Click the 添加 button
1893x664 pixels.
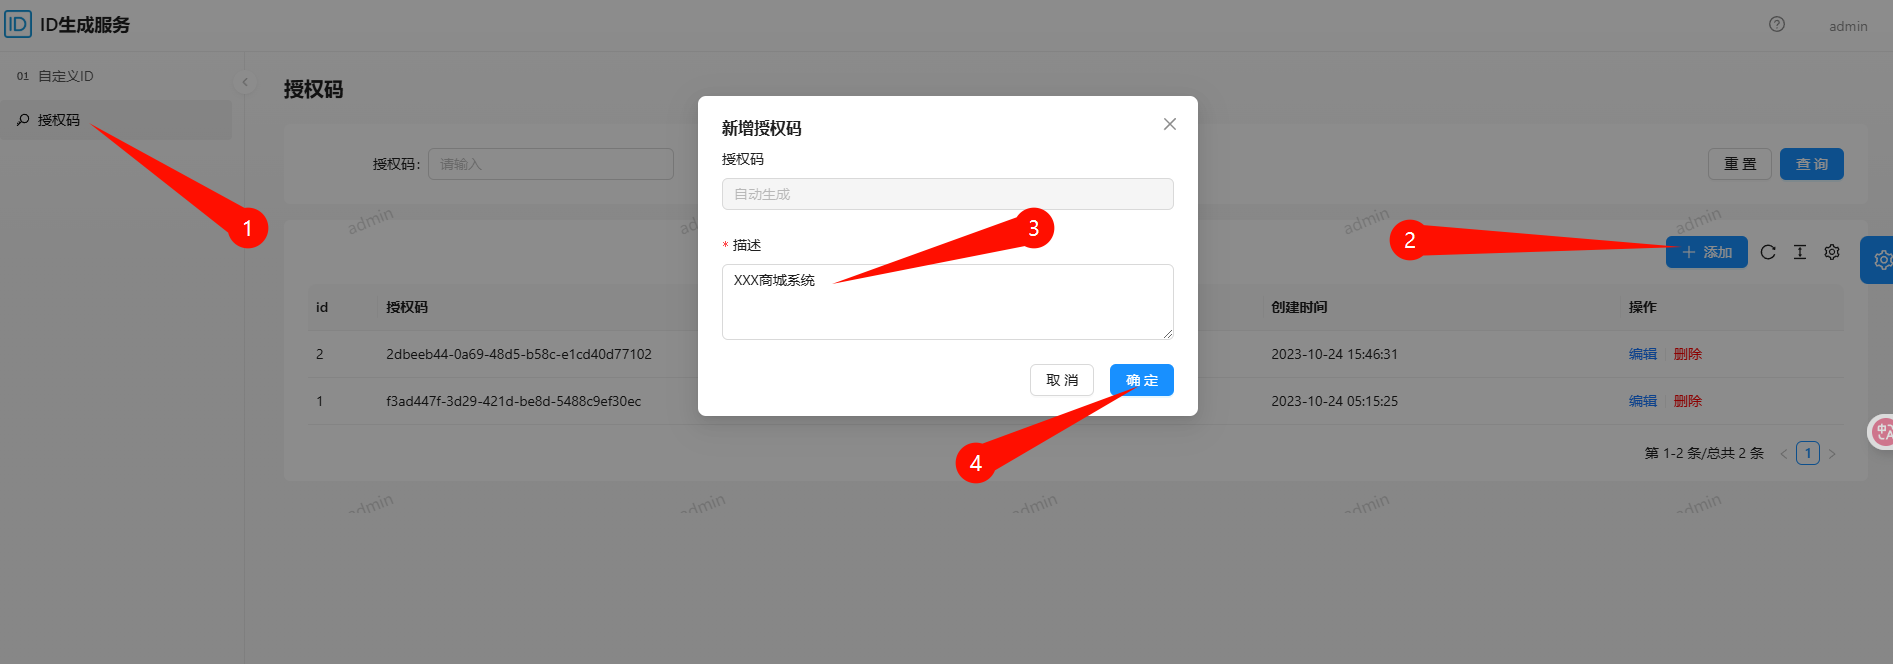pos(1707,252)
